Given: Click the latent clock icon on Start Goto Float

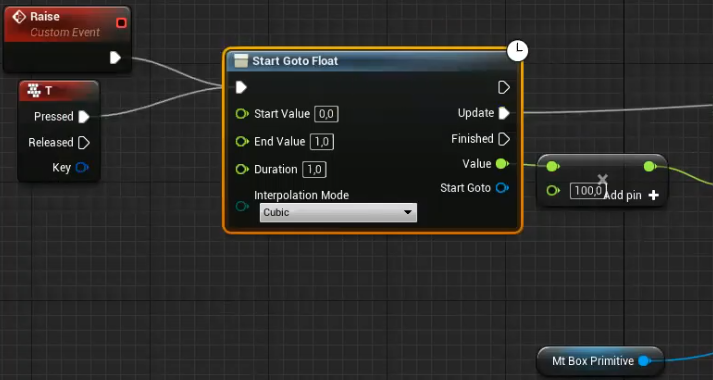Looking at the screenshot, I should 517,50.
